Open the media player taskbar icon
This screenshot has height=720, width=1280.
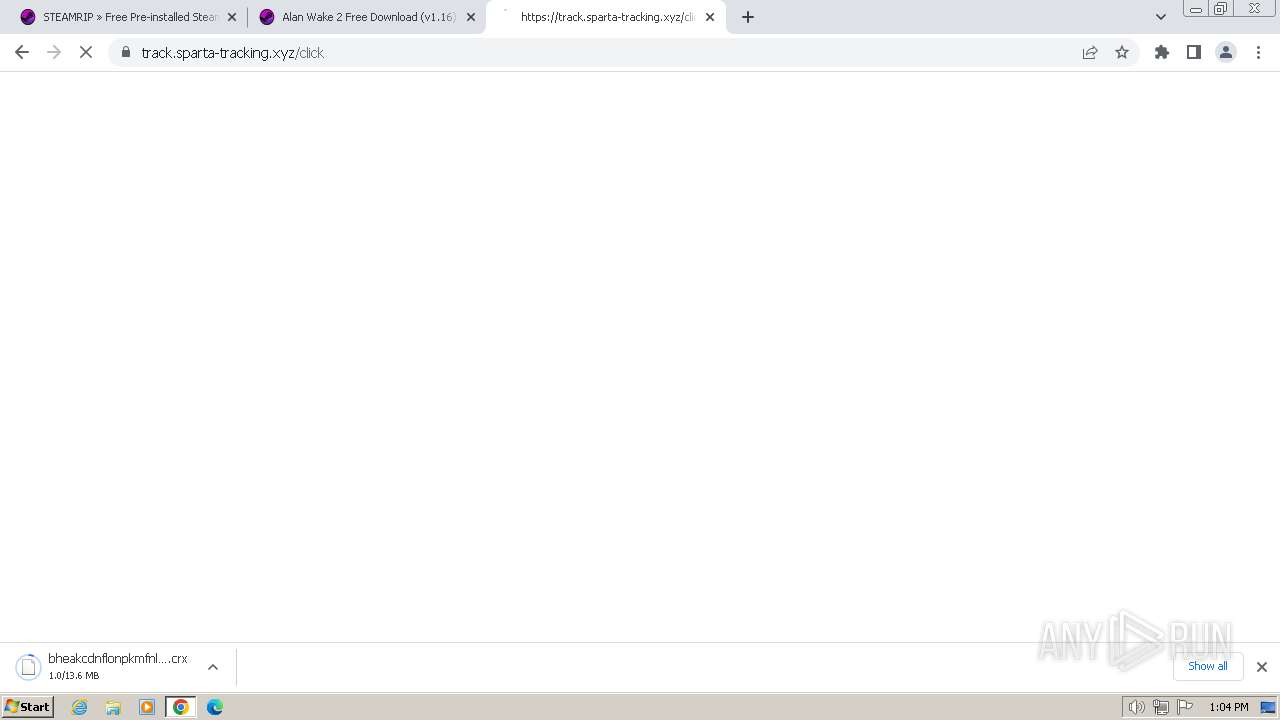147,707
